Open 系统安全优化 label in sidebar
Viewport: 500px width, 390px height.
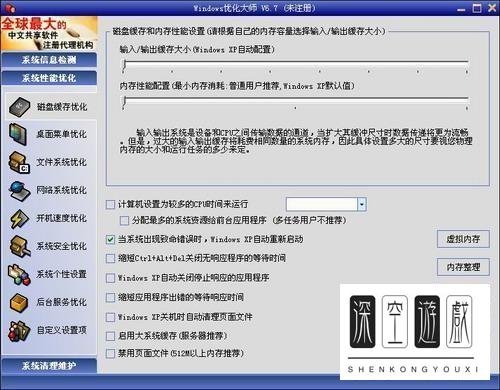62,246
